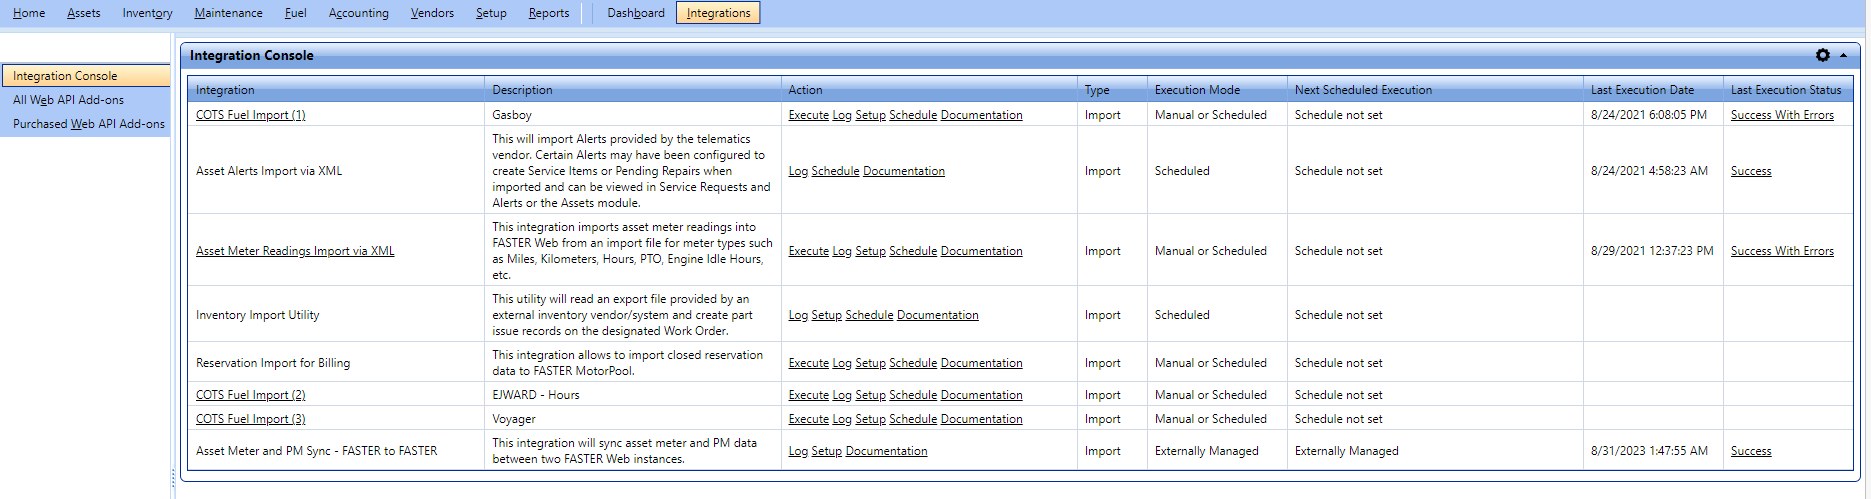1871x499 pixels.
Task: Sort by the Execution Mode column header
Action: tap(1197, 90)
